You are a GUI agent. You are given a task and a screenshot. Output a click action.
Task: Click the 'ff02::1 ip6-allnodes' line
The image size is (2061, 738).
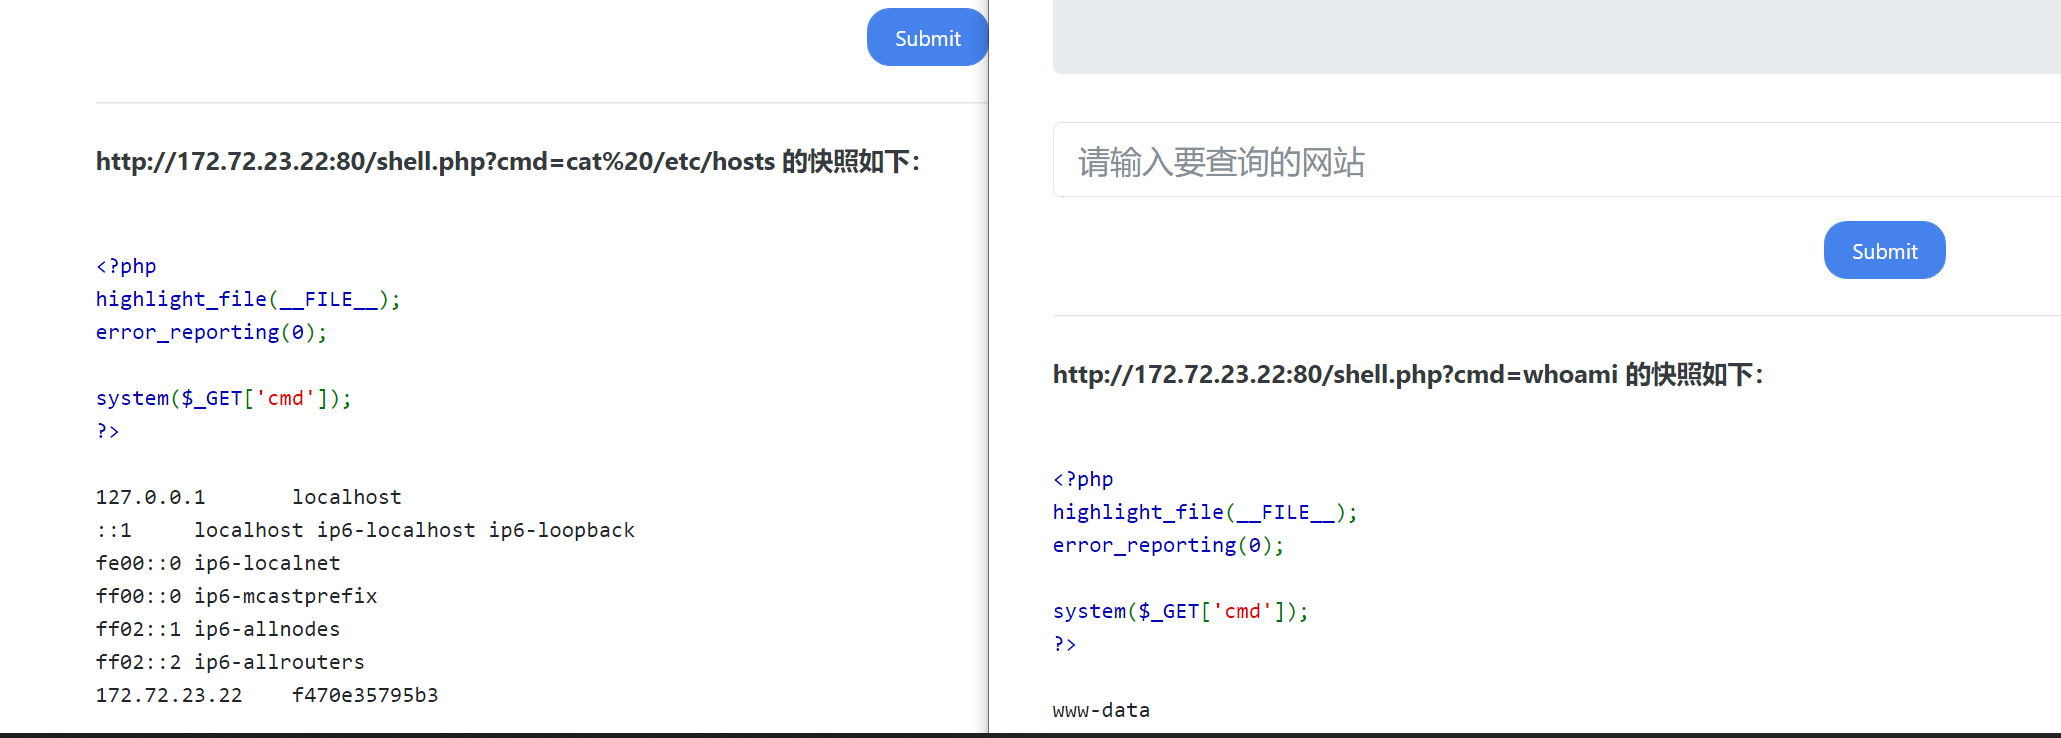(218, 629)
